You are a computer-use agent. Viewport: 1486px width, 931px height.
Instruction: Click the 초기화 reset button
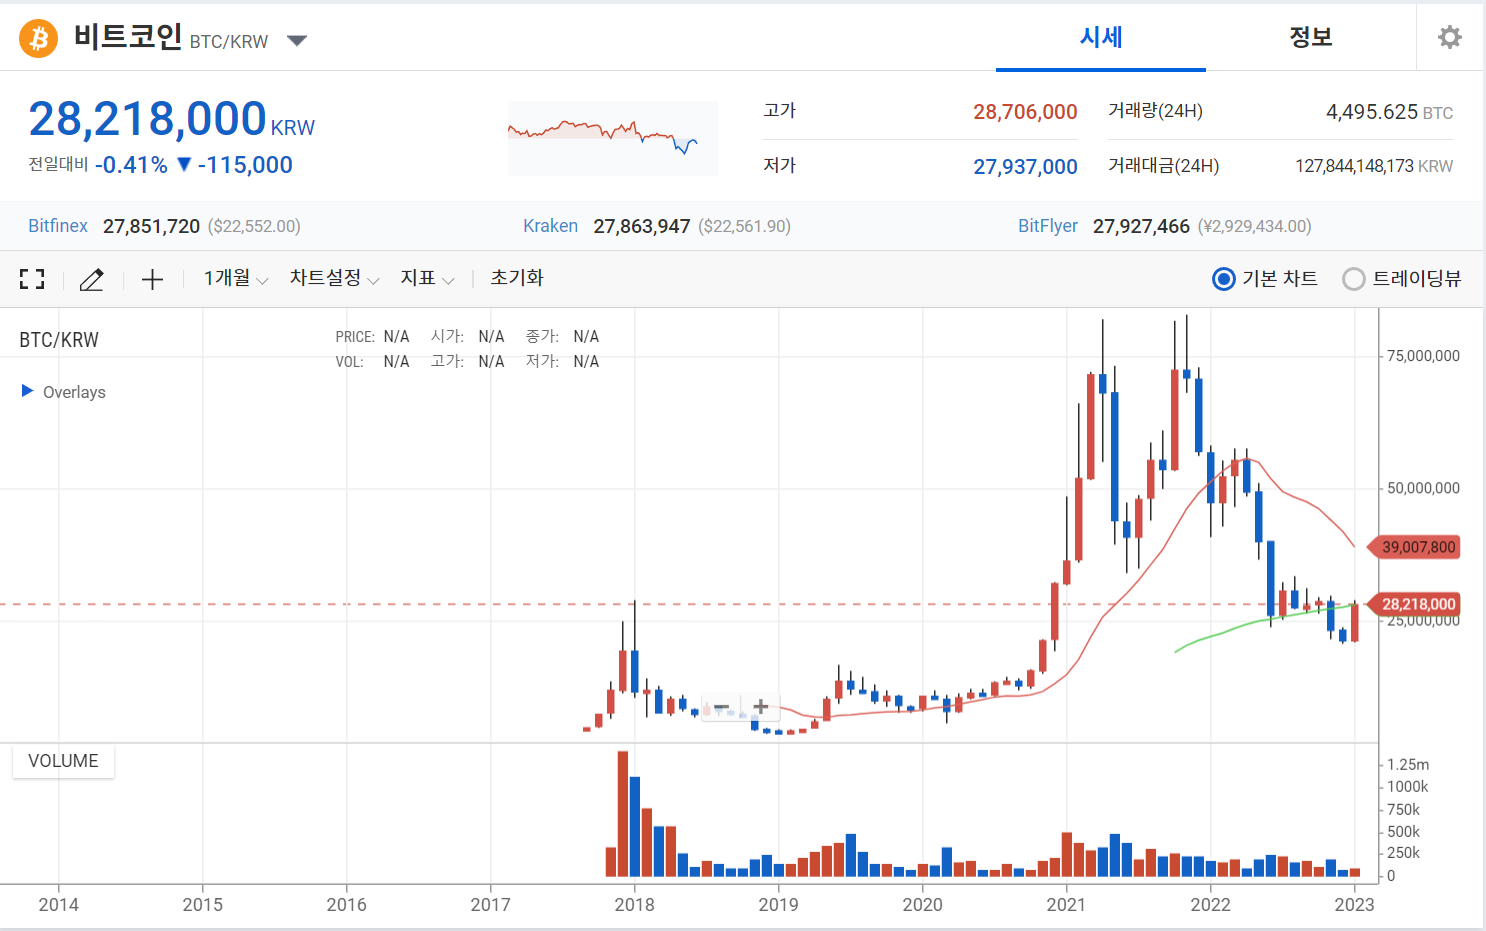coord(517,278)
